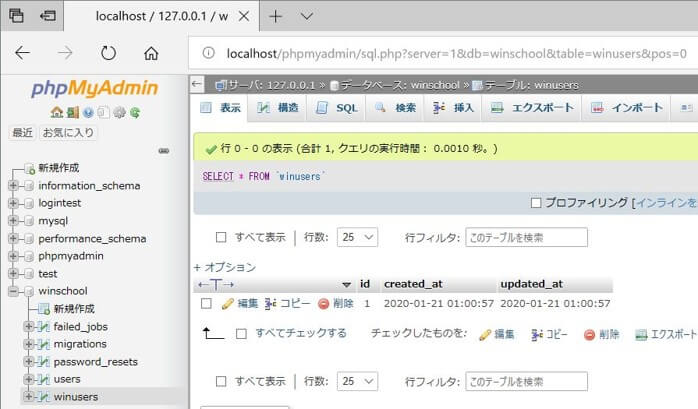Click the upper table filter input field
The image size is (698, 409).
pyautogui.click(x=527, y=237)
